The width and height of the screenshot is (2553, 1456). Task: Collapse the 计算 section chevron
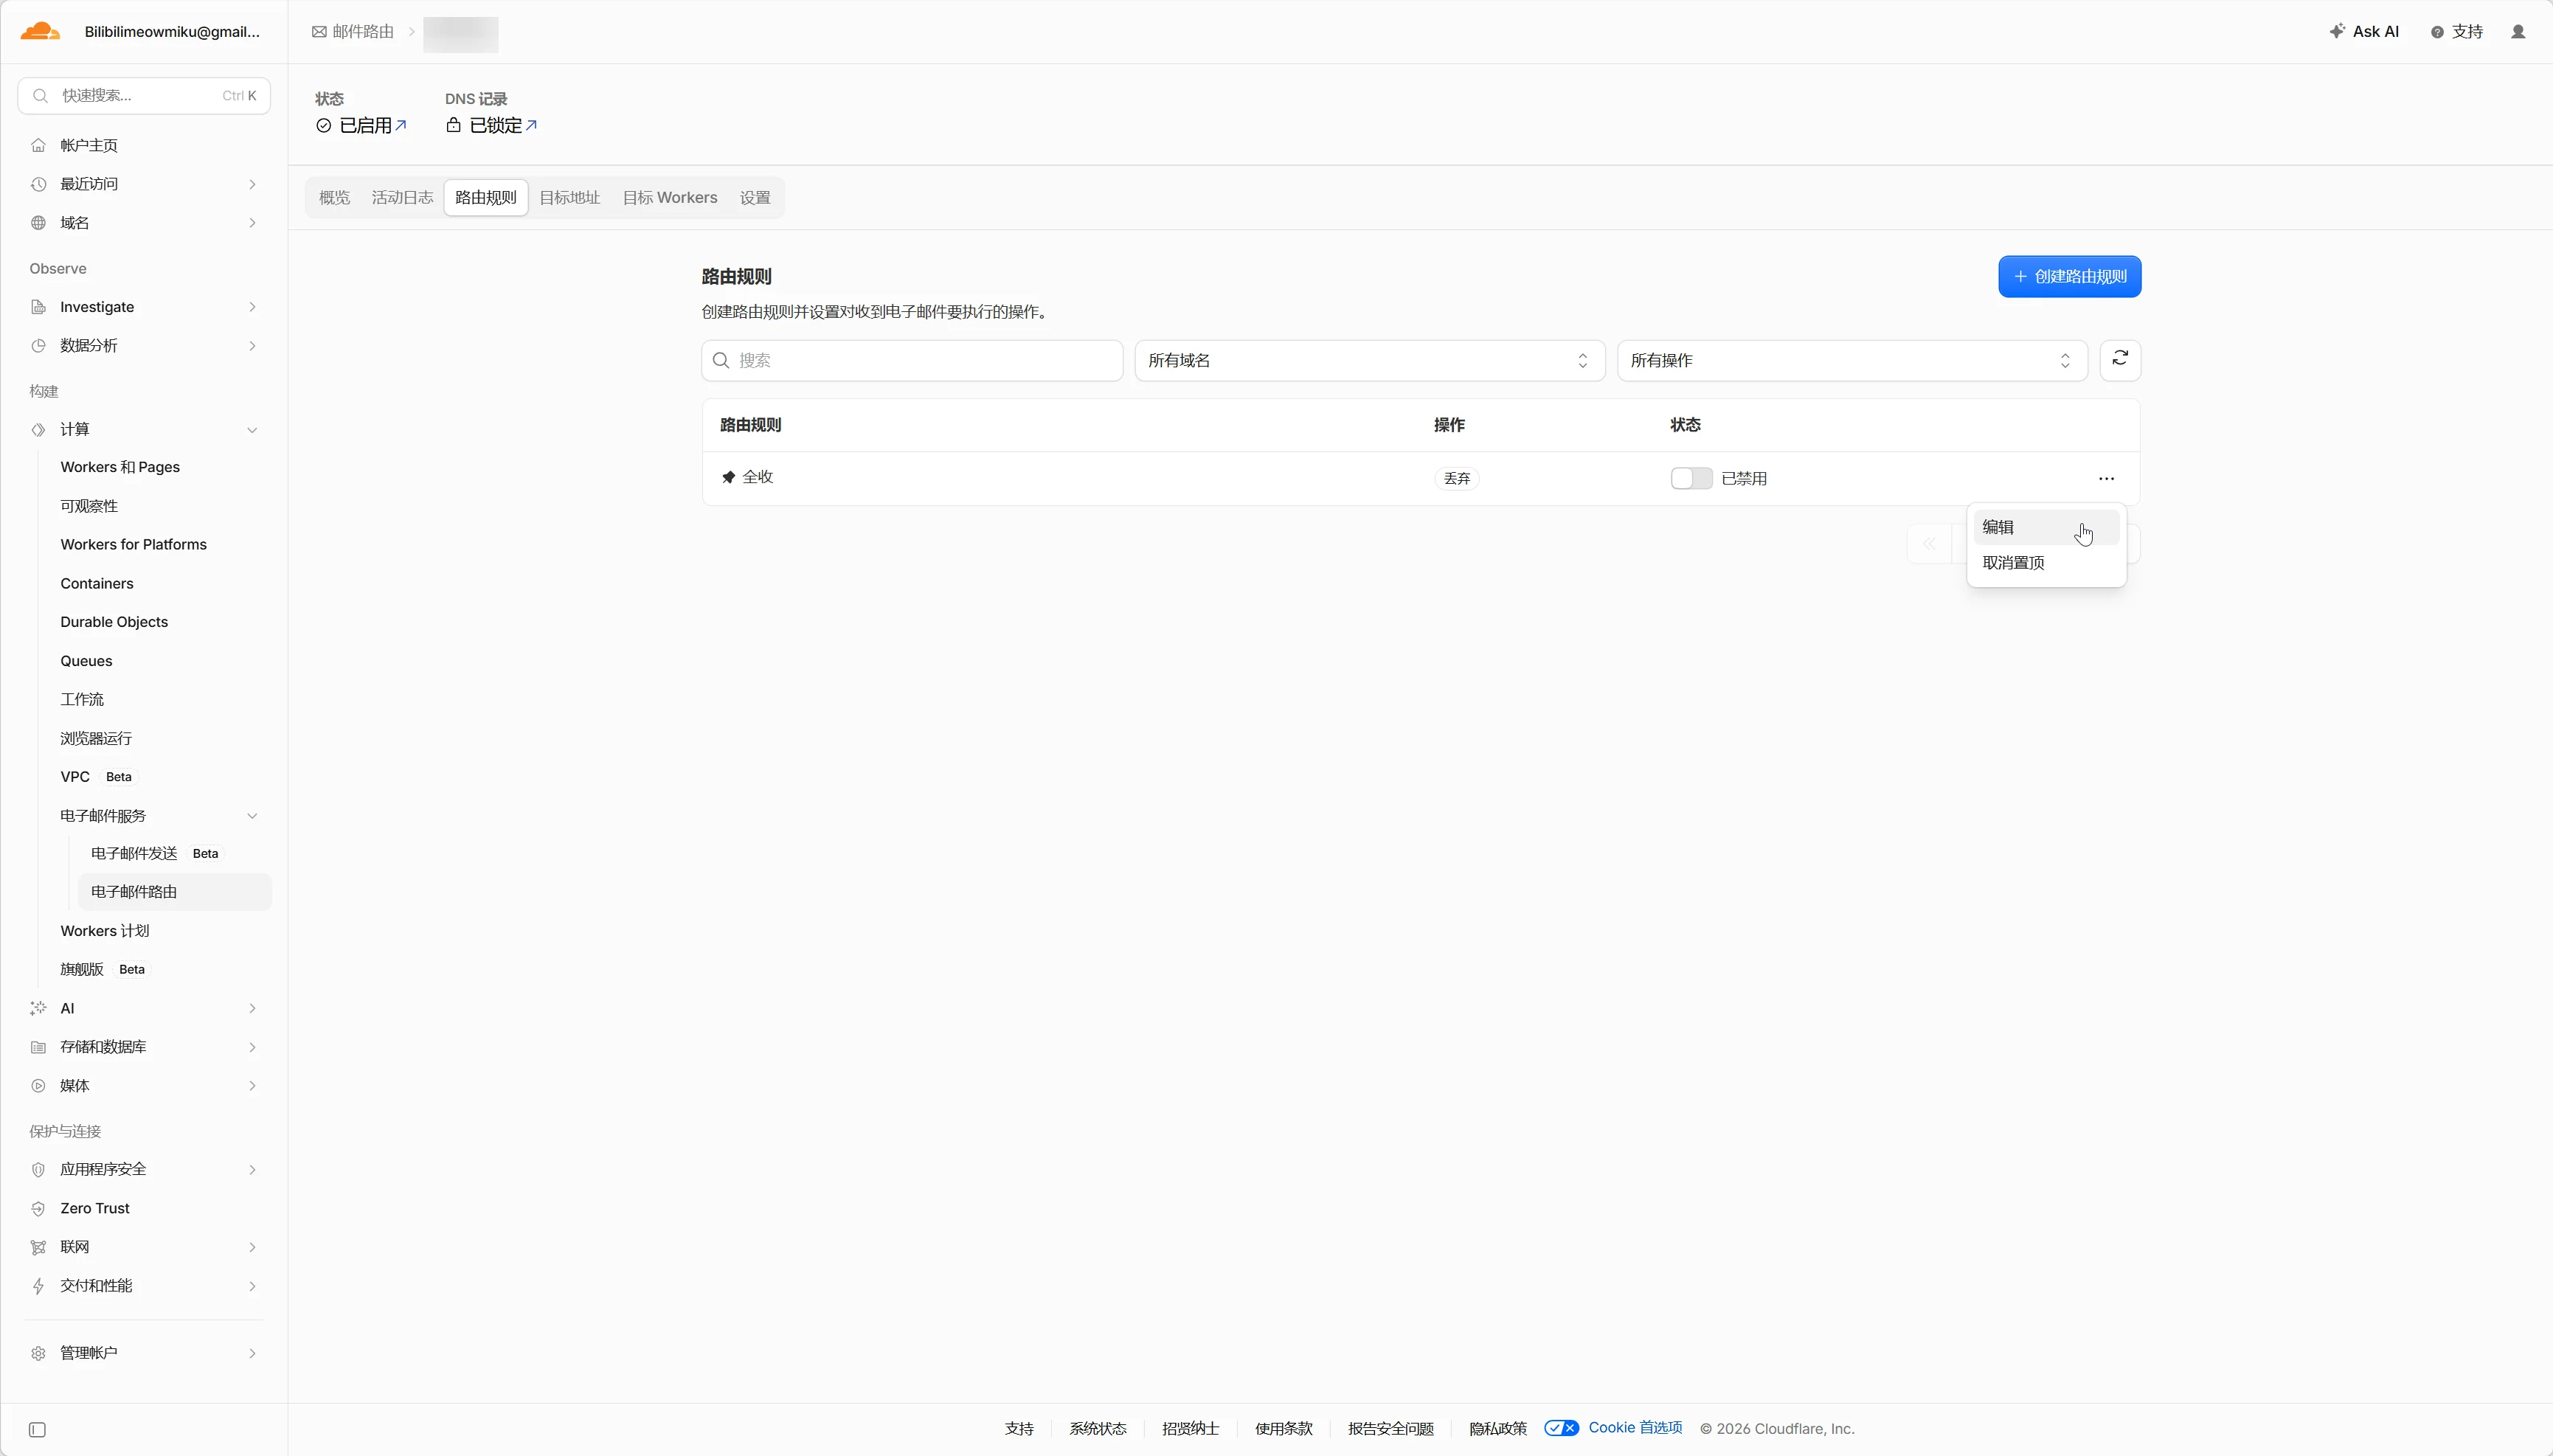pos(252,430)
